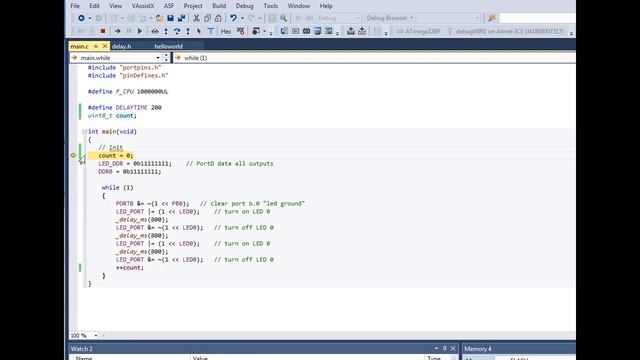Open the 100 % zoom dropdown

(96, 336)
